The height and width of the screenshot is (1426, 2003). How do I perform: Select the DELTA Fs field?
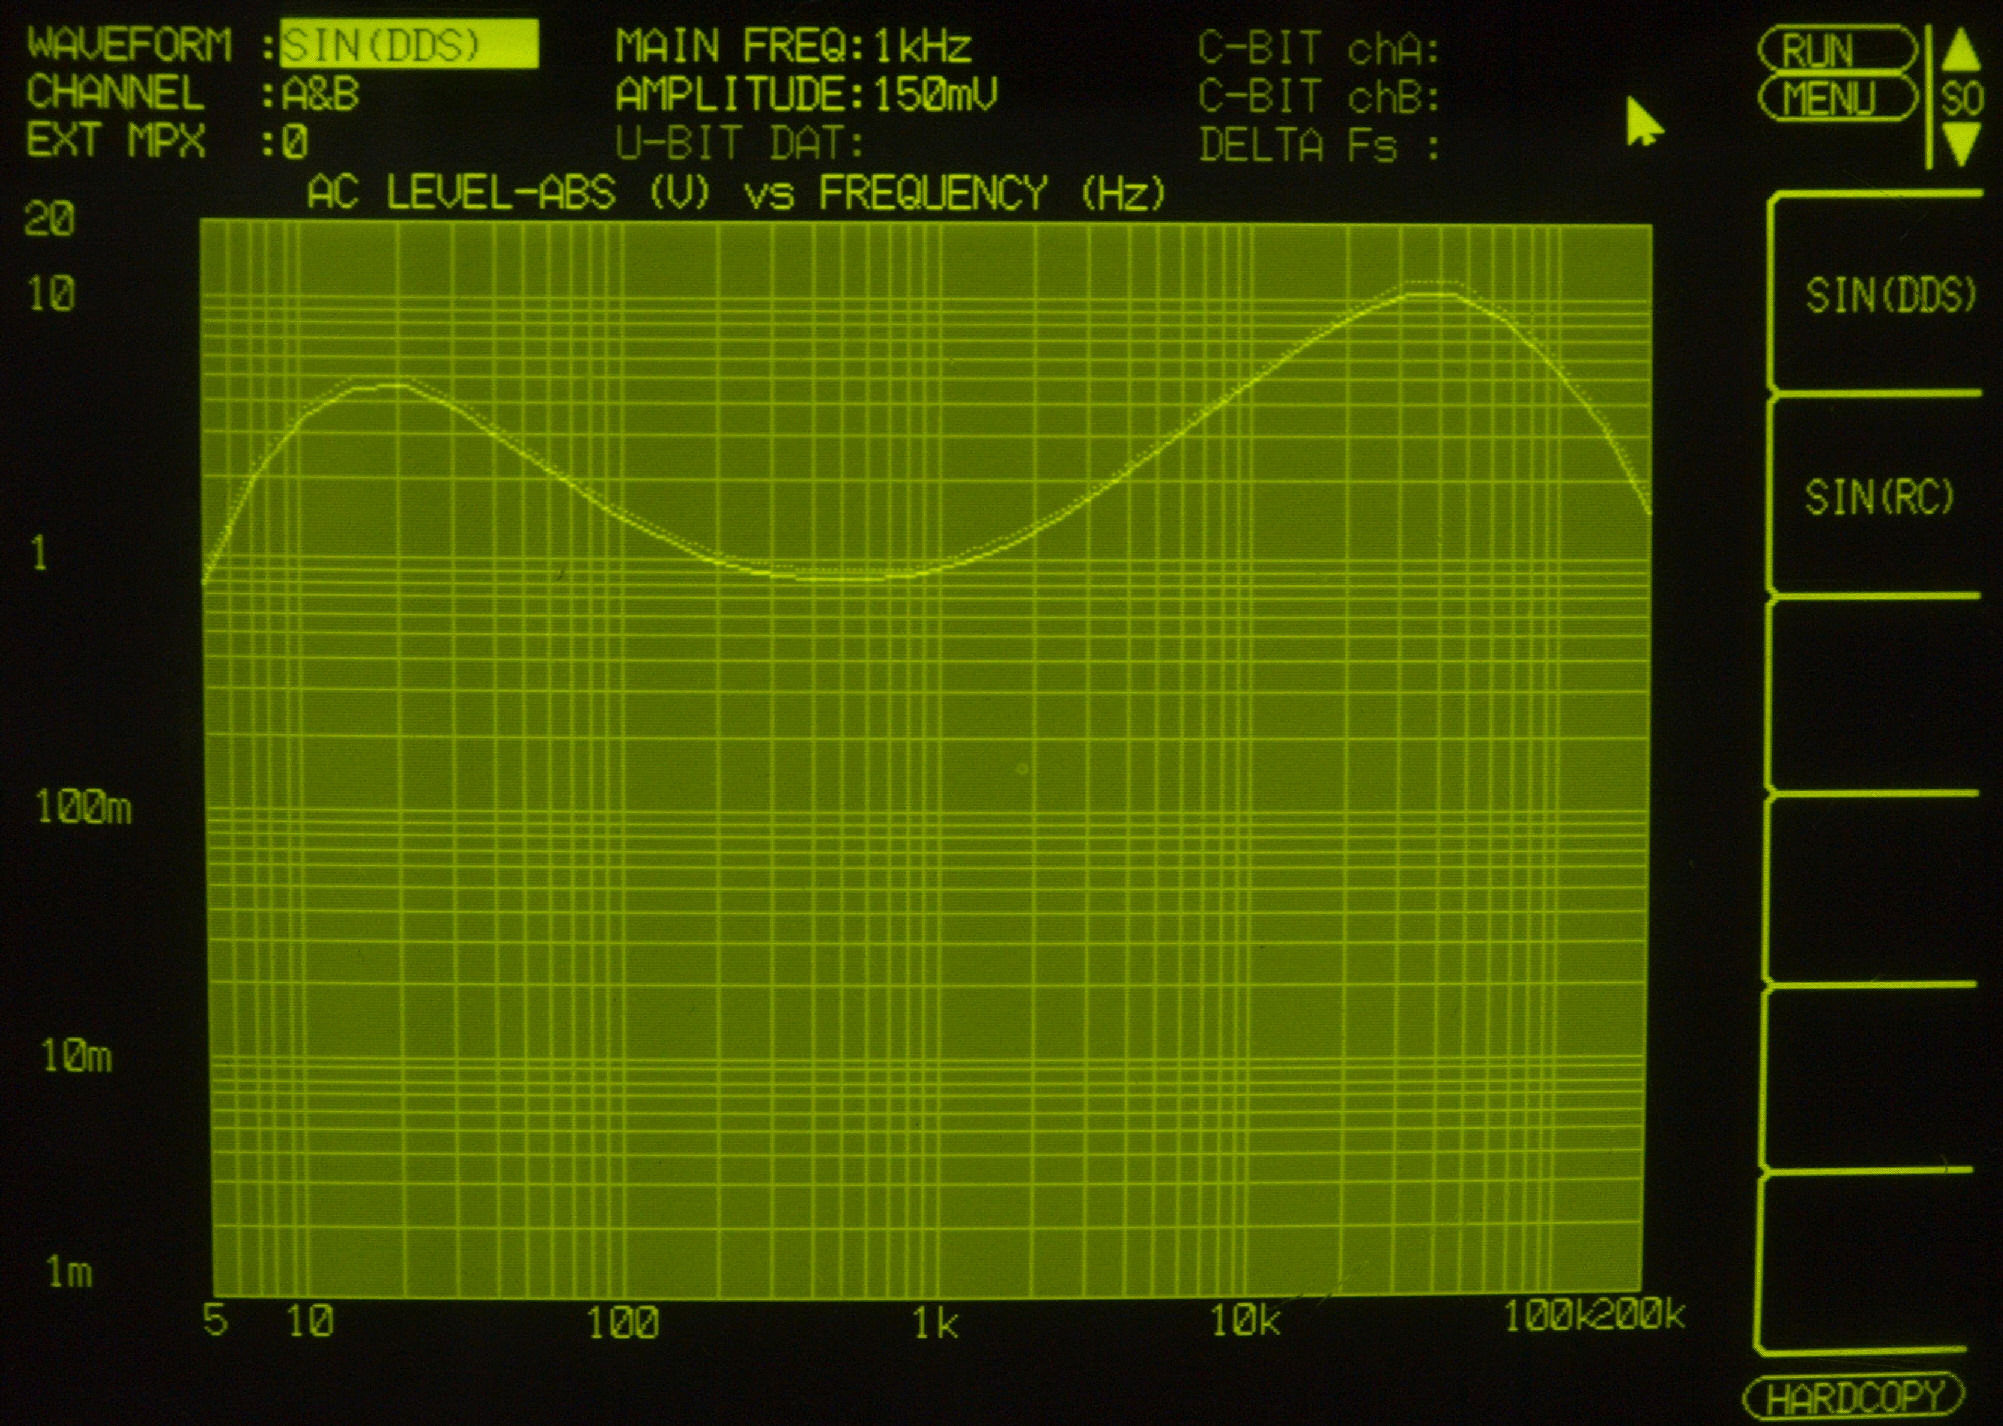click(x=1319, y=146)
